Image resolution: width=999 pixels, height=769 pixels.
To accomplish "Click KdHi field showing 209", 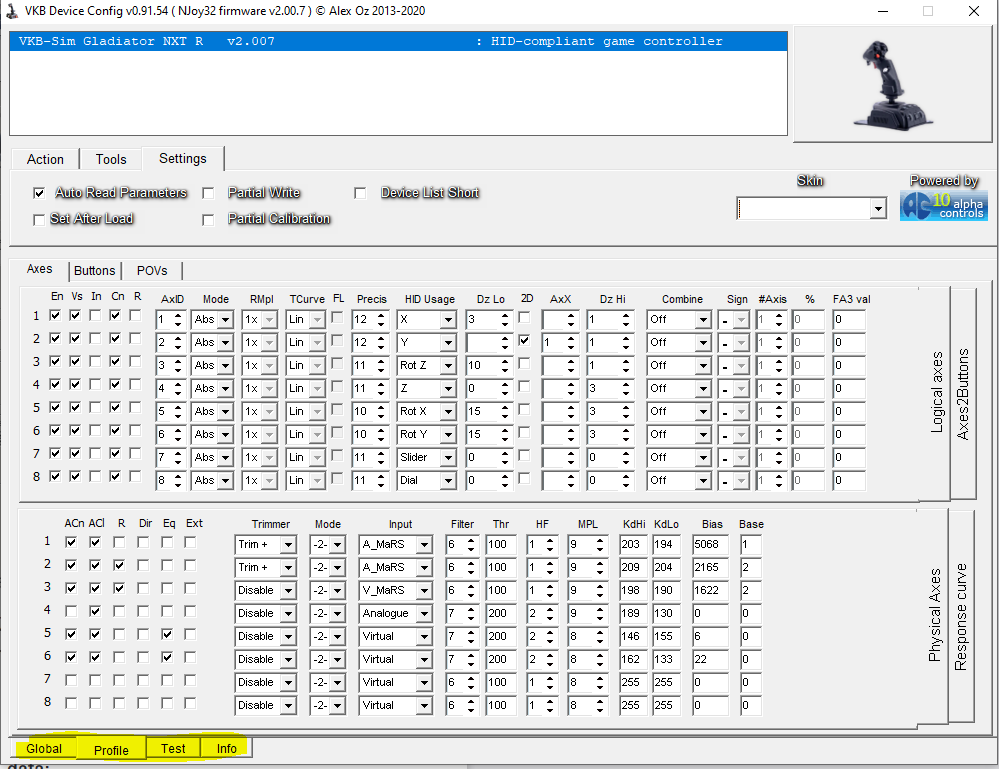I will pos(634,568).
